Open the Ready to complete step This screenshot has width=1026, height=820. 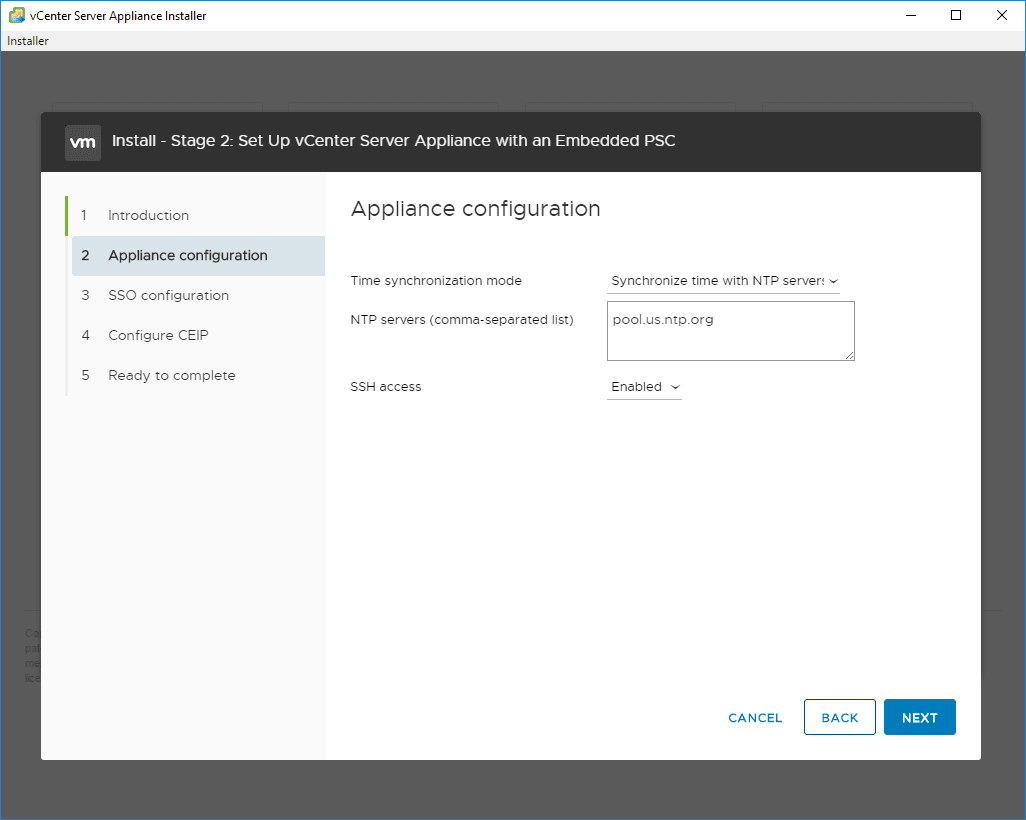pos(171,375)
